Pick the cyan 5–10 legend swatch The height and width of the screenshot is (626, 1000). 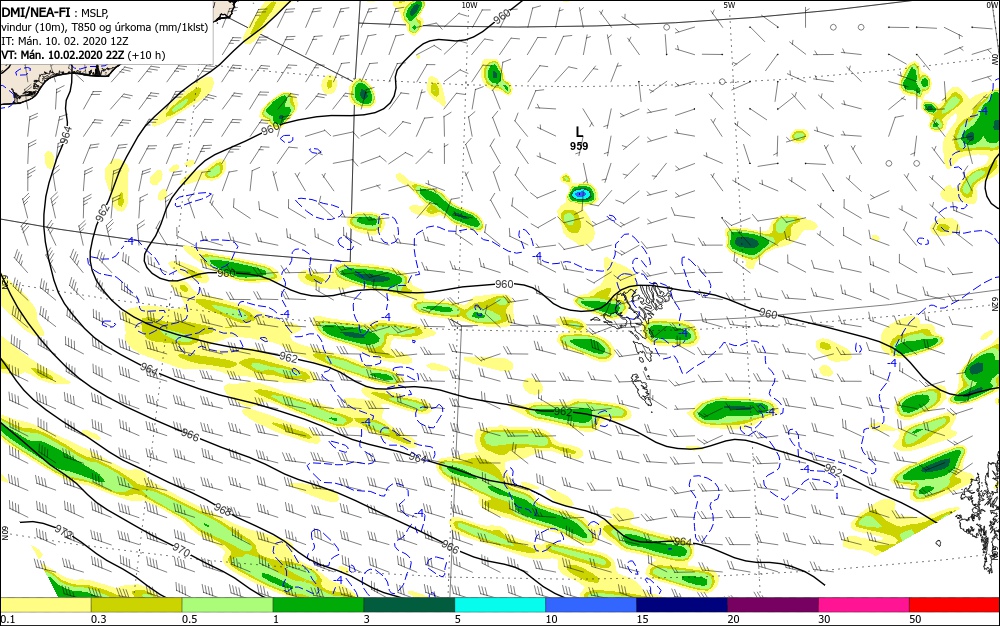(500, 605)
